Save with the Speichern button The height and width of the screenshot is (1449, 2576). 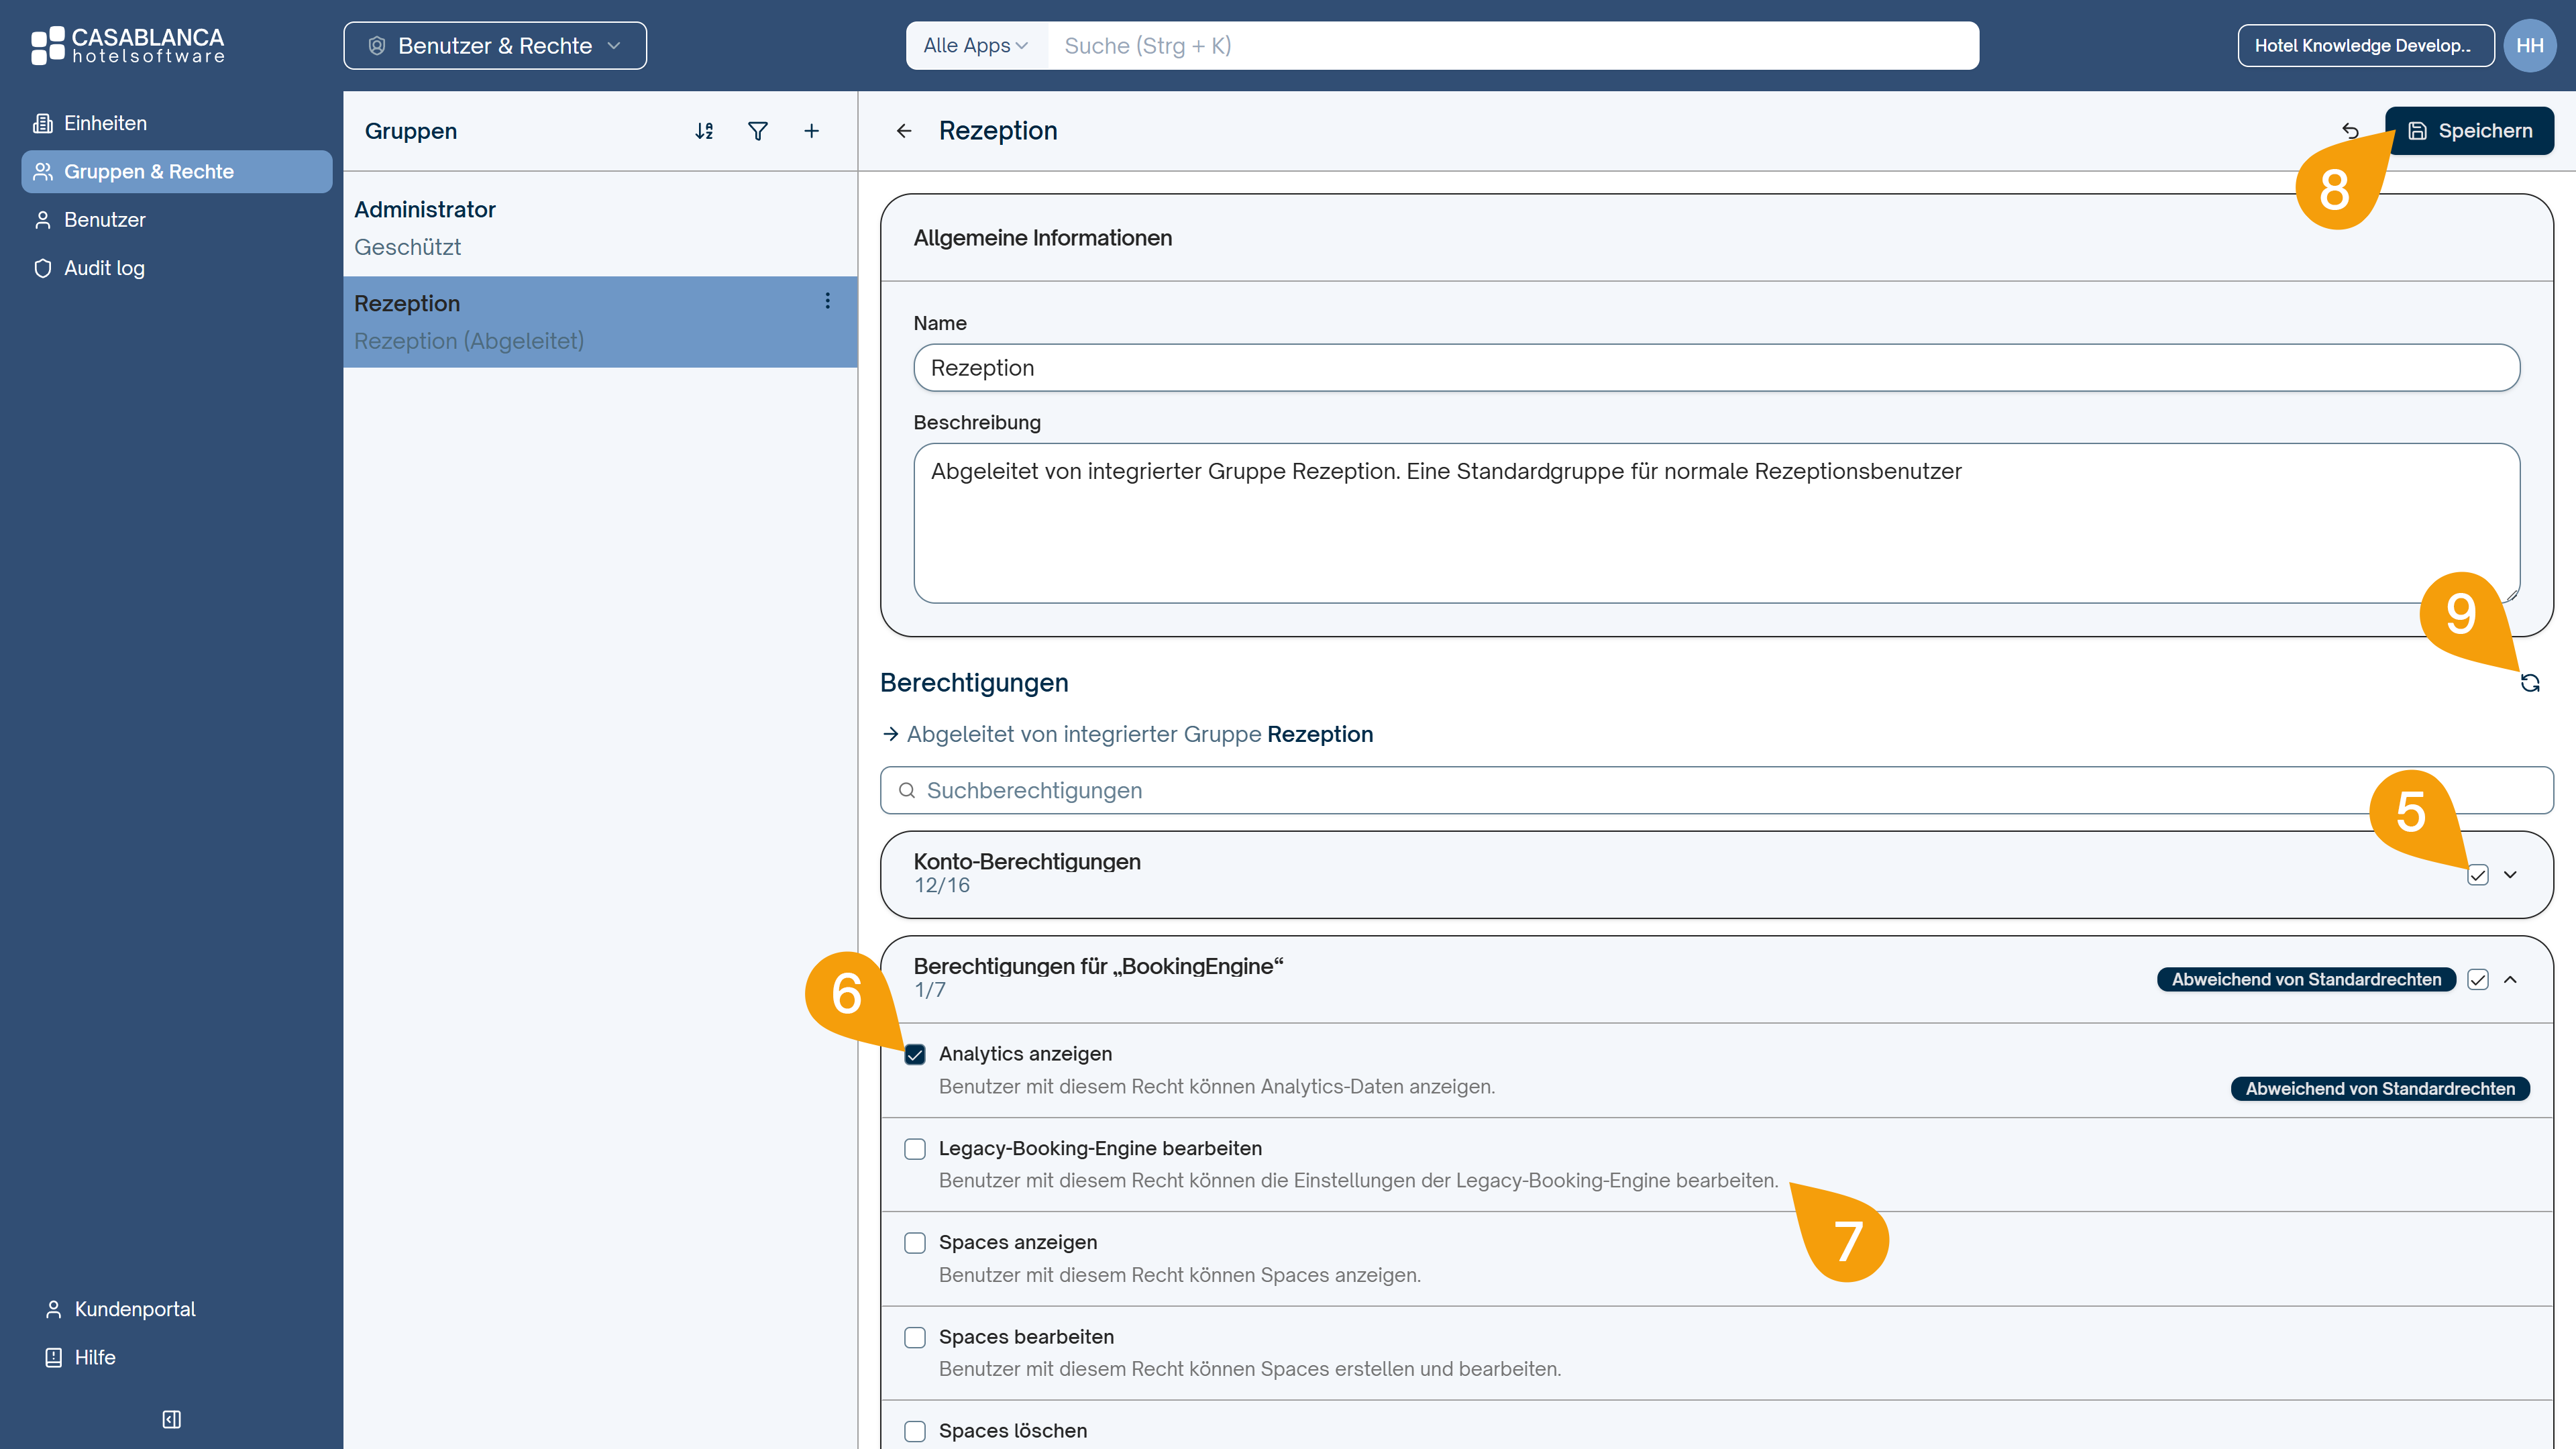(2469, 131)
